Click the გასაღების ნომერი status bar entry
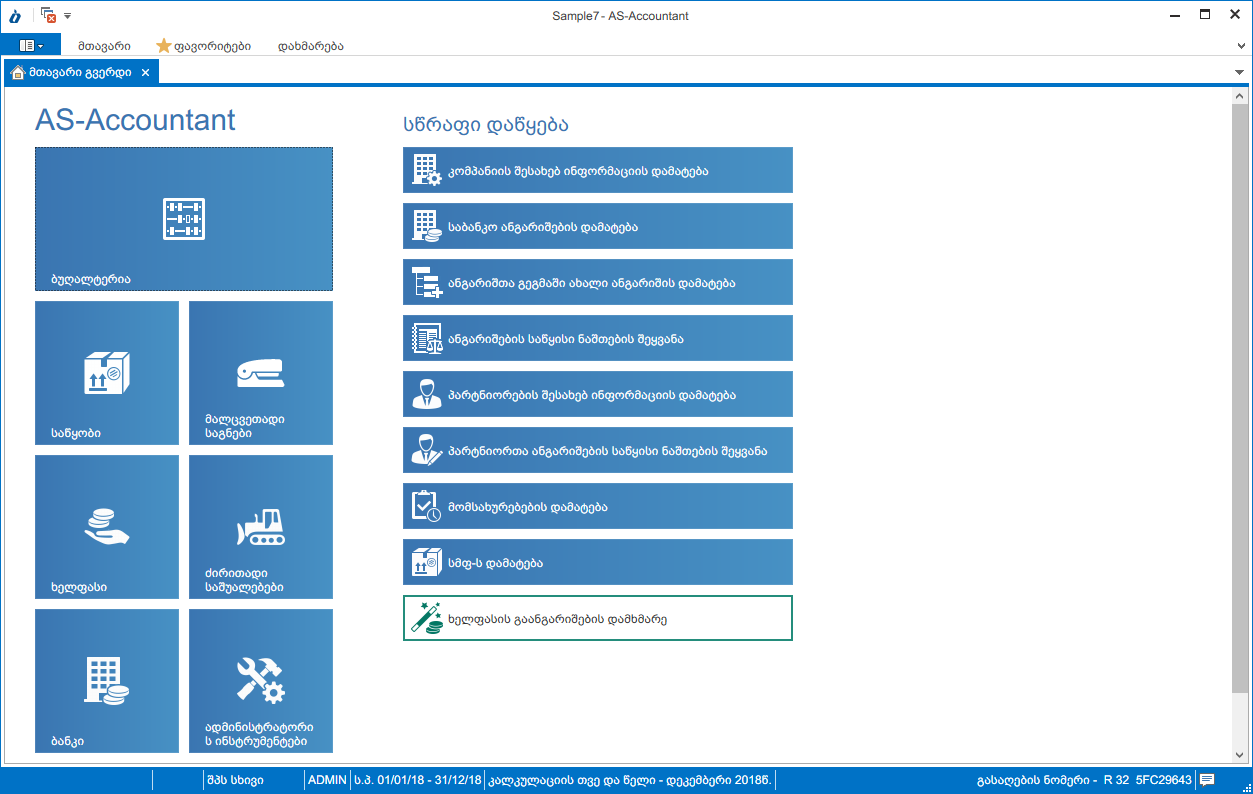This screenshot has height=794, width=1253. (1082, 780)
